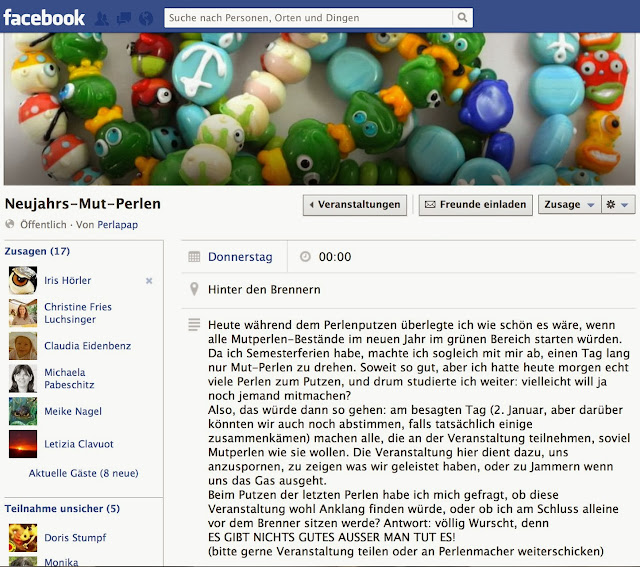Image resolution: width=640 pixels, height=567 pixels.
Task: Open the notifications globe icon
Action: 146,18
